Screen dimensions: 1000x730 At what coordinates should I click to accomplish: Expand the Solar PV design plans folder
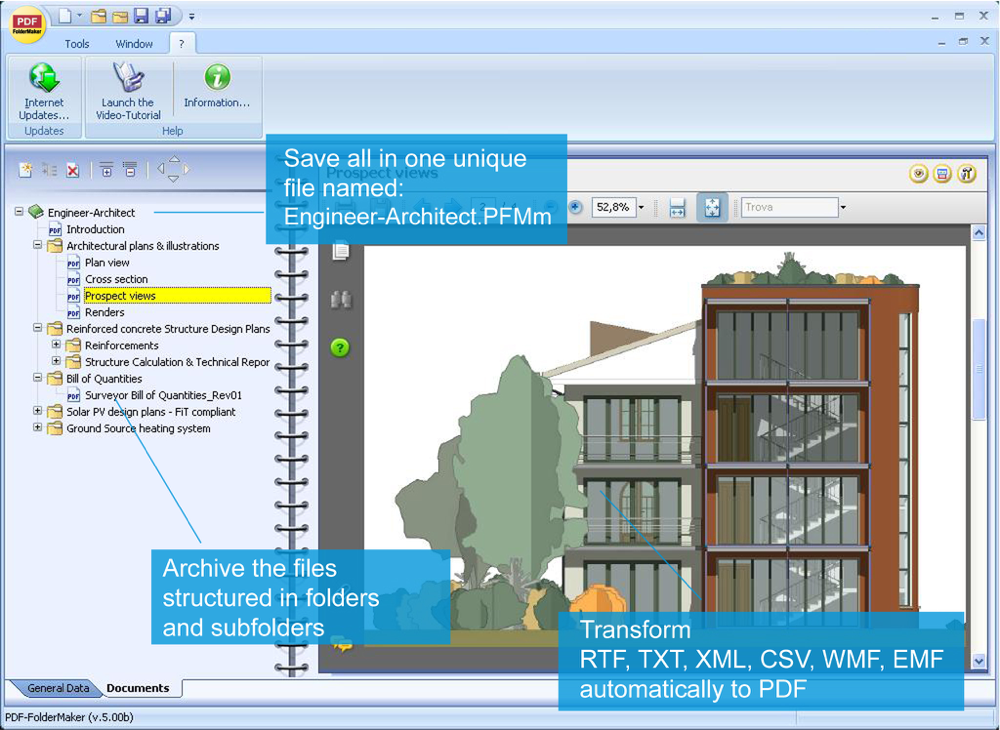click(x=38, y=411)
